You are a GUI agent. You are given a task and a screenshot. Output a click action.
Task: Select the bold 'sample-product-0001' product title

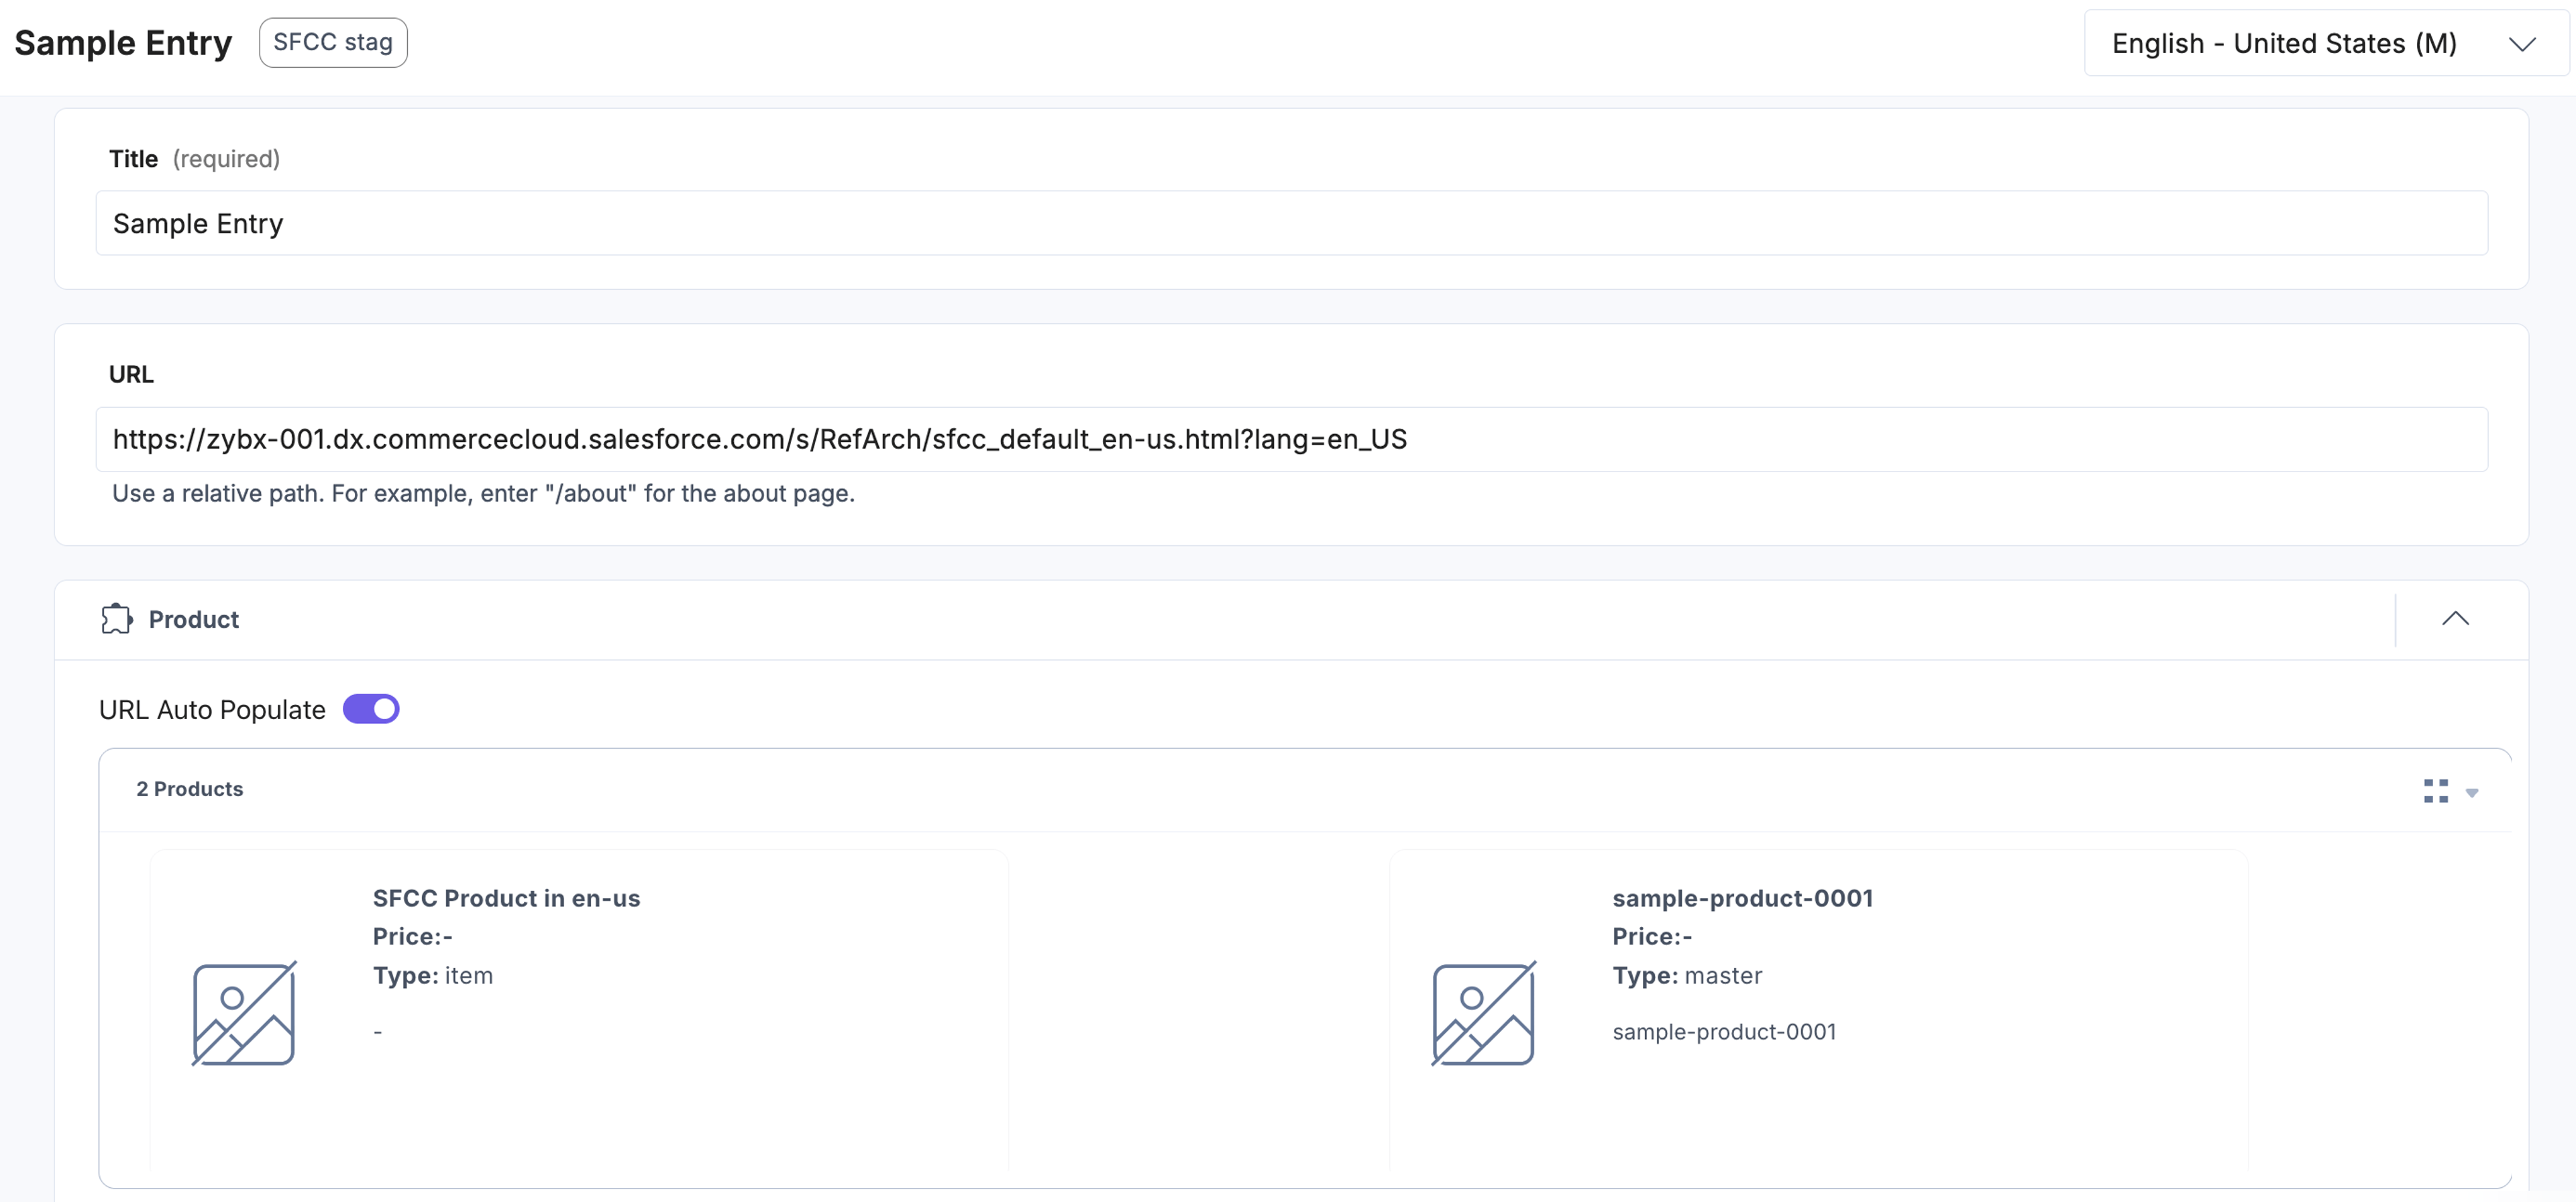1742,898
